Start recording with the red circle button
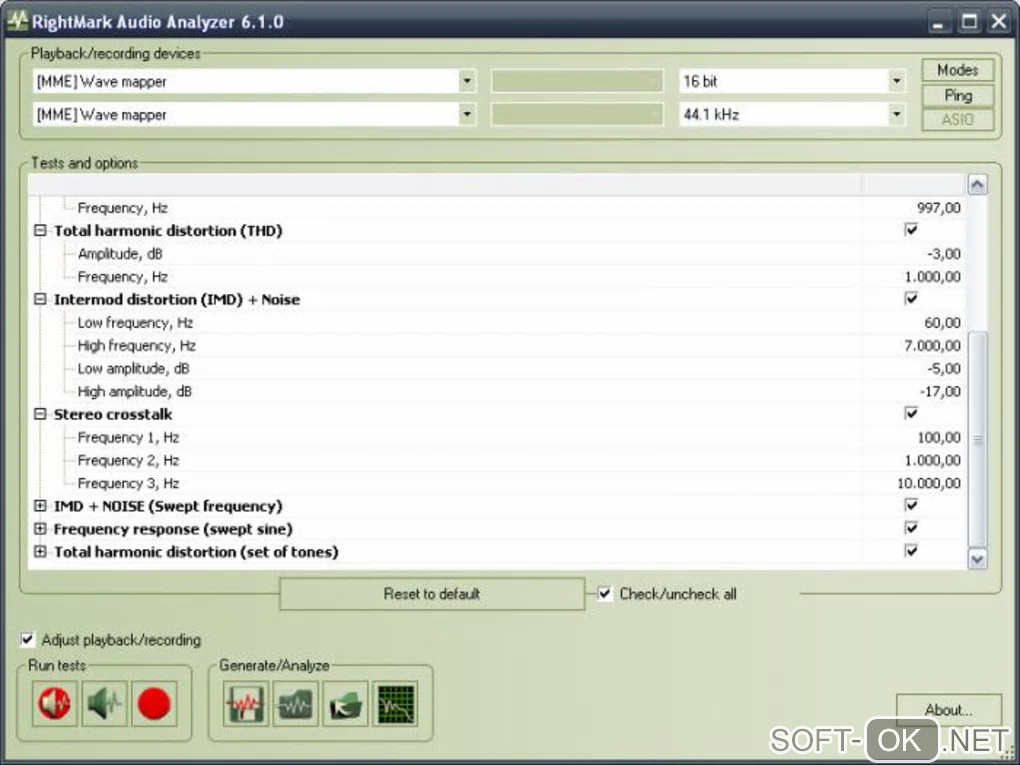 pos(154,703)
